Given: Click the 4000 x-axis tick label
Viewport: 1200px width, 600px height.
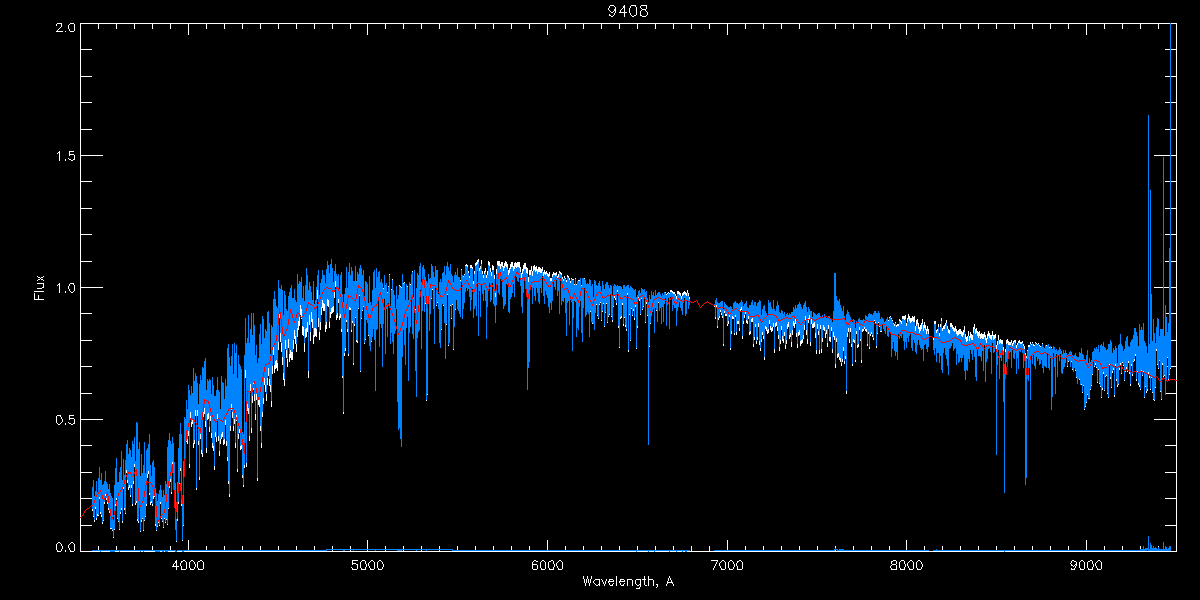Looking at the screenshot, I should 188,565.
